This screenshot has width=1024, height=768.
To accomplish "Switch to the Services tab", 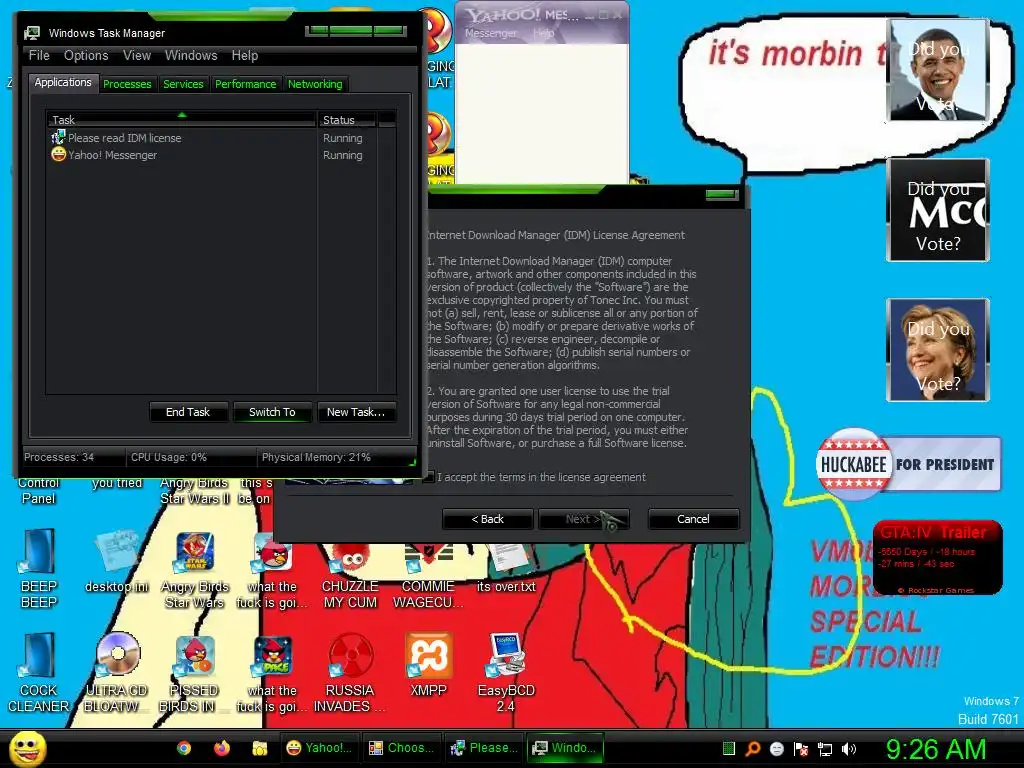I will point(184,84).
